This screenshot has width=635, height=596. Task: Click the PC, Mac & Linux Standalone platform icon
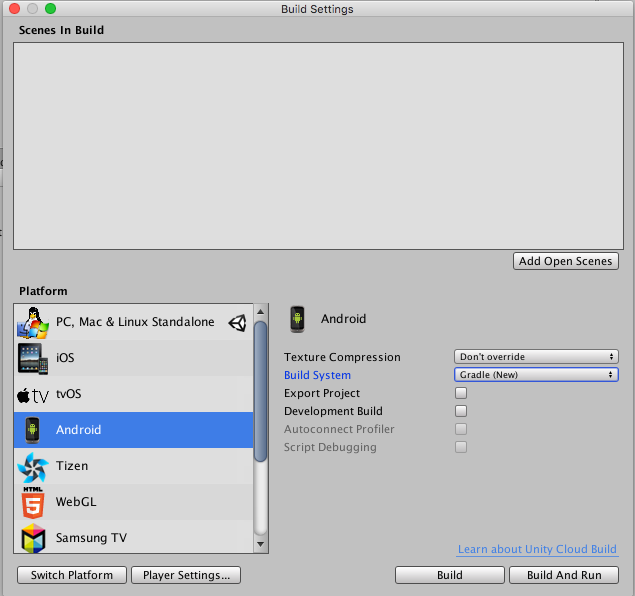pyautogui.click(x=32, y=322)
